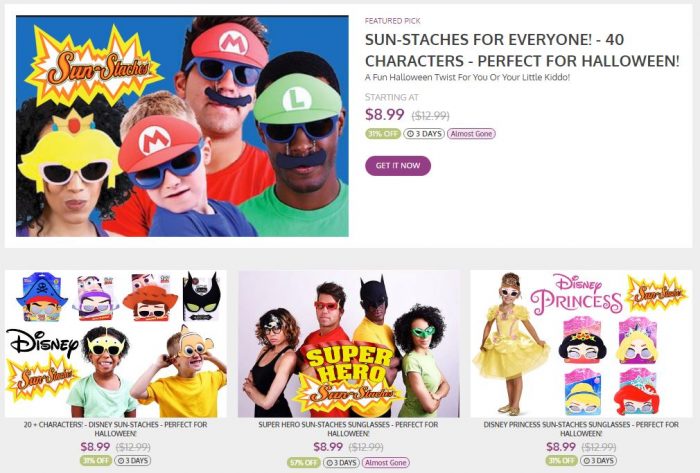The height and width of the screenshot is (473, 700).
Task: Click the clock icon under the Disney Sun-Staches product
Action: 122,461
